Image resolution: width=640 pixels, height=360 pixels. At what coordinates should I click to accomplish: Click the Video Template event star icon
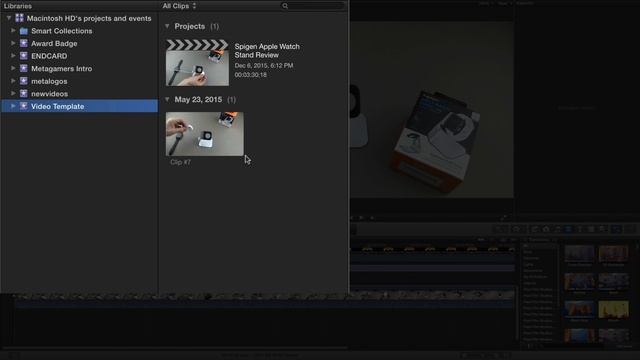[x=24, y=106]
